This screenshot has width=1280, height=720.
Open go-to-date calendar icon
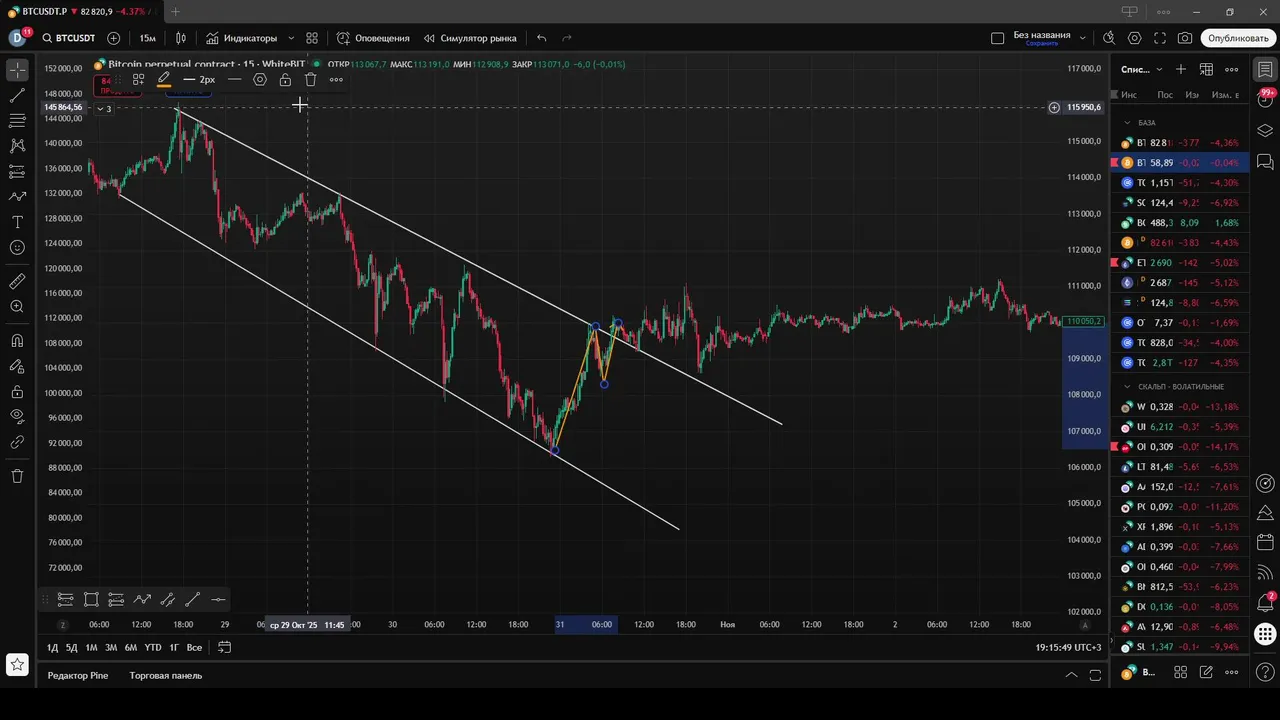(225, 647)
